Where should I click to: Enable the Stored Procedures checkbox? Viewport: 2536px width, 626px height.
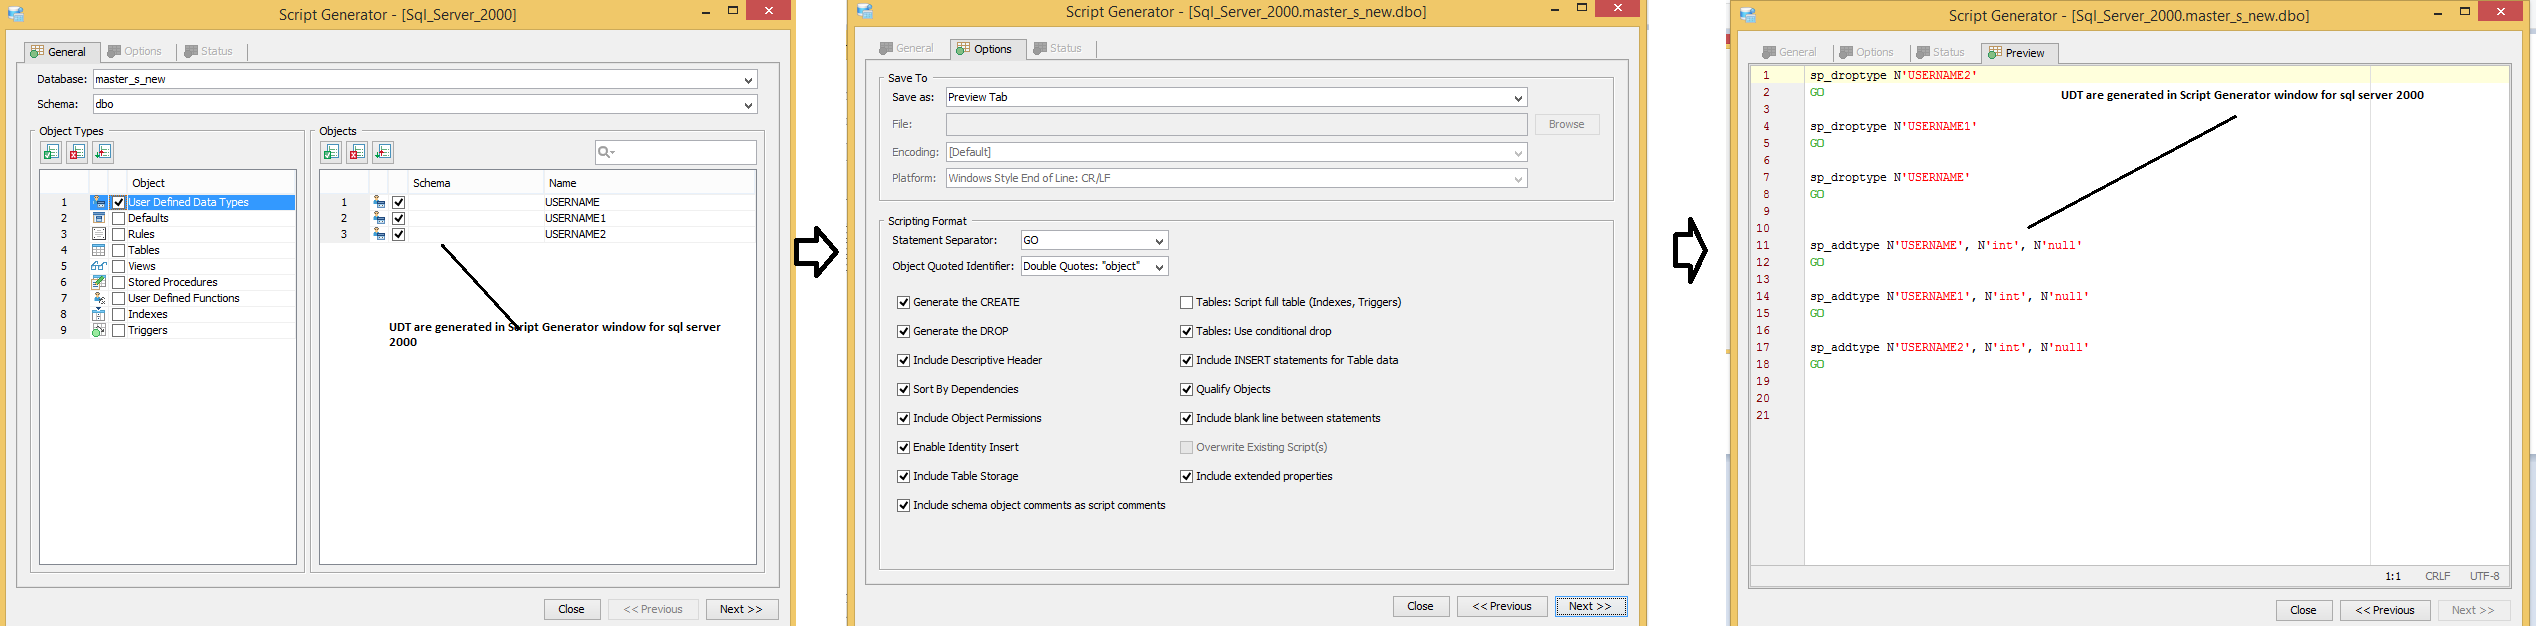(x=119, y=282)
